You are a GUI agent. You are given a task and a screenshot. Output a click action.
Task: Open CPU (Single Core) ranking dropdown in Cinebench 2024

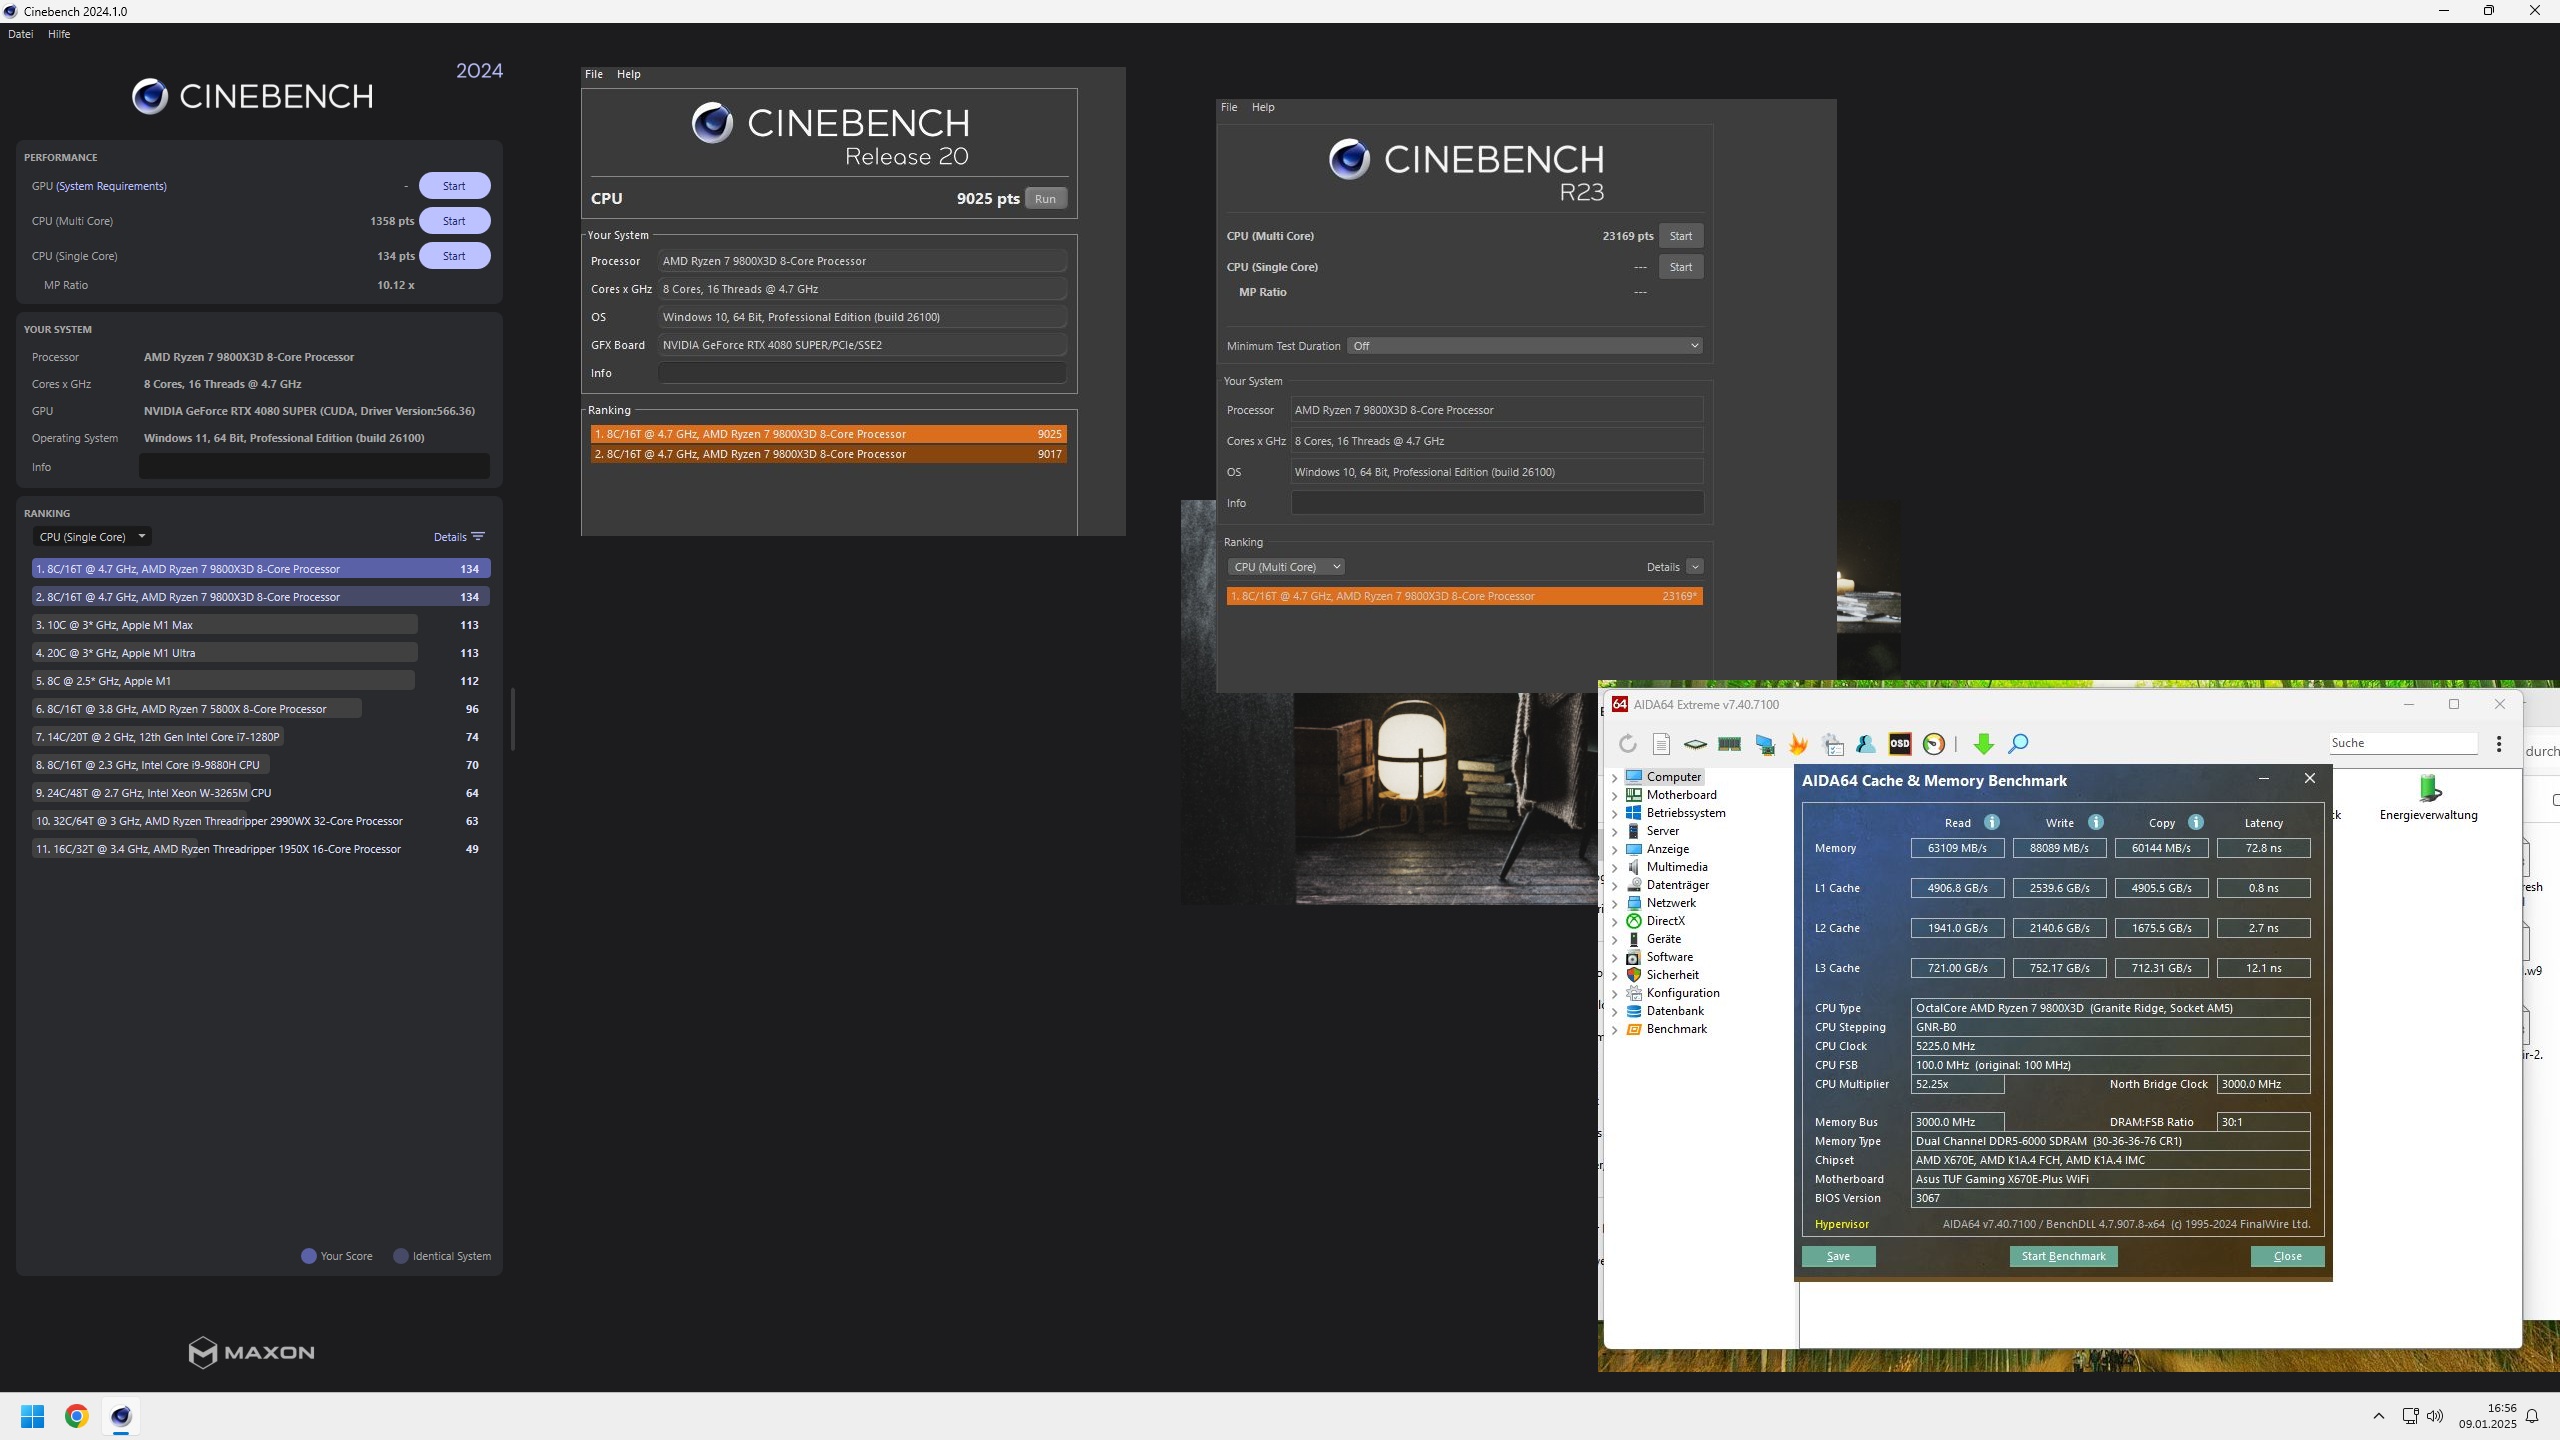[x=92, y=537]
